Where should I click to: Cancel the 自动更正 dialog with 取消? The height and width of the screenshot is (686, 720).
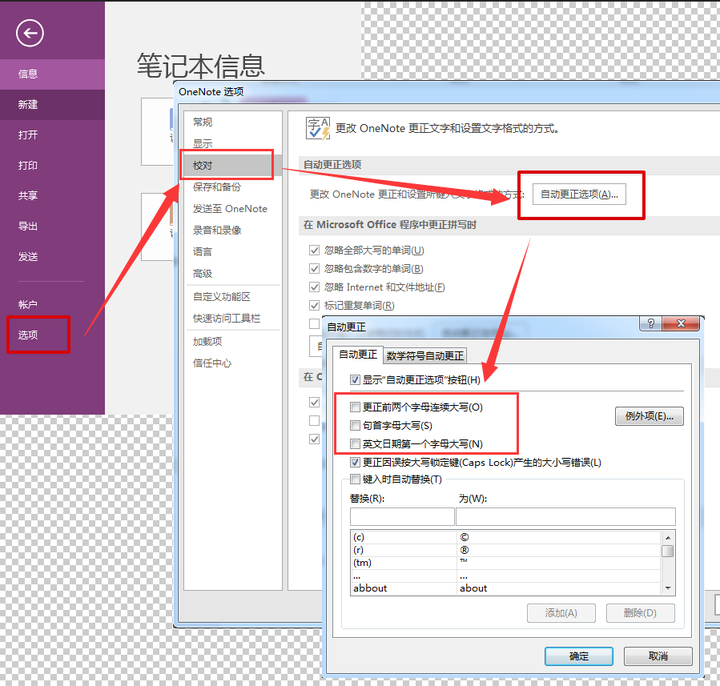658,656
